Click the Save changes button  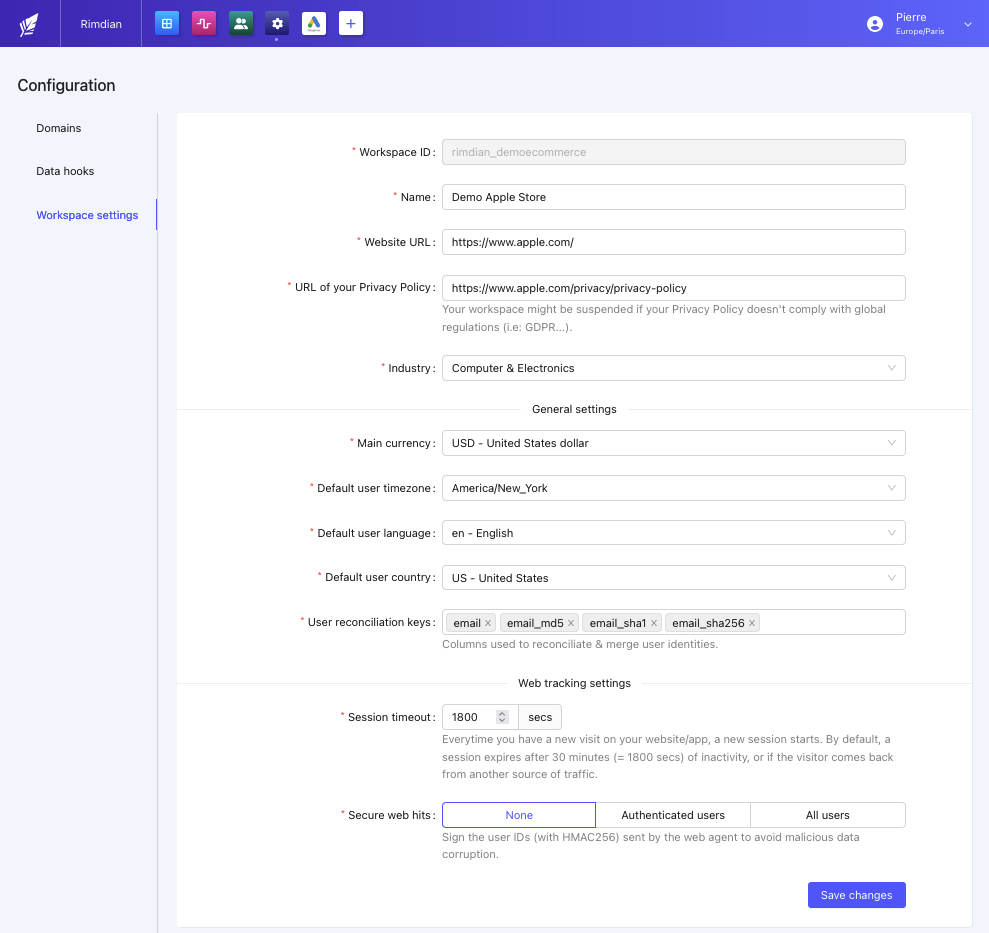point(856,895)
